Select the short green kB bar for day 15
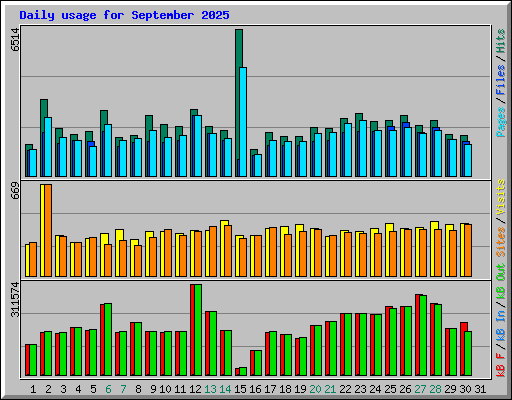This screenshot has height=400, width=512. pyautogui.click(x=243, y=372)
